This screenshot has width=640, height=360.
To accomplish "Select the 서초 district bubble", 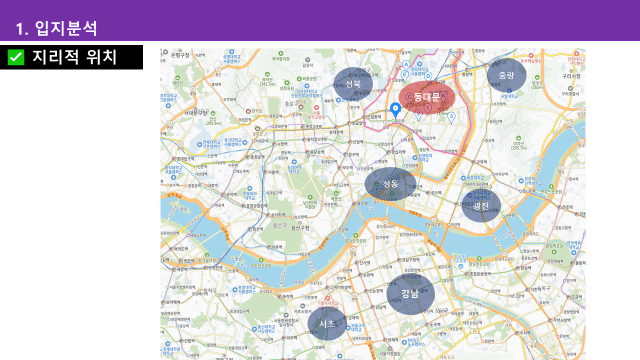I will (327, 324).
